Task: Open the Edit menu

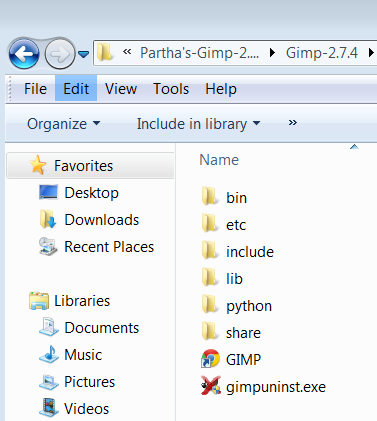Action: click(76, 89)
